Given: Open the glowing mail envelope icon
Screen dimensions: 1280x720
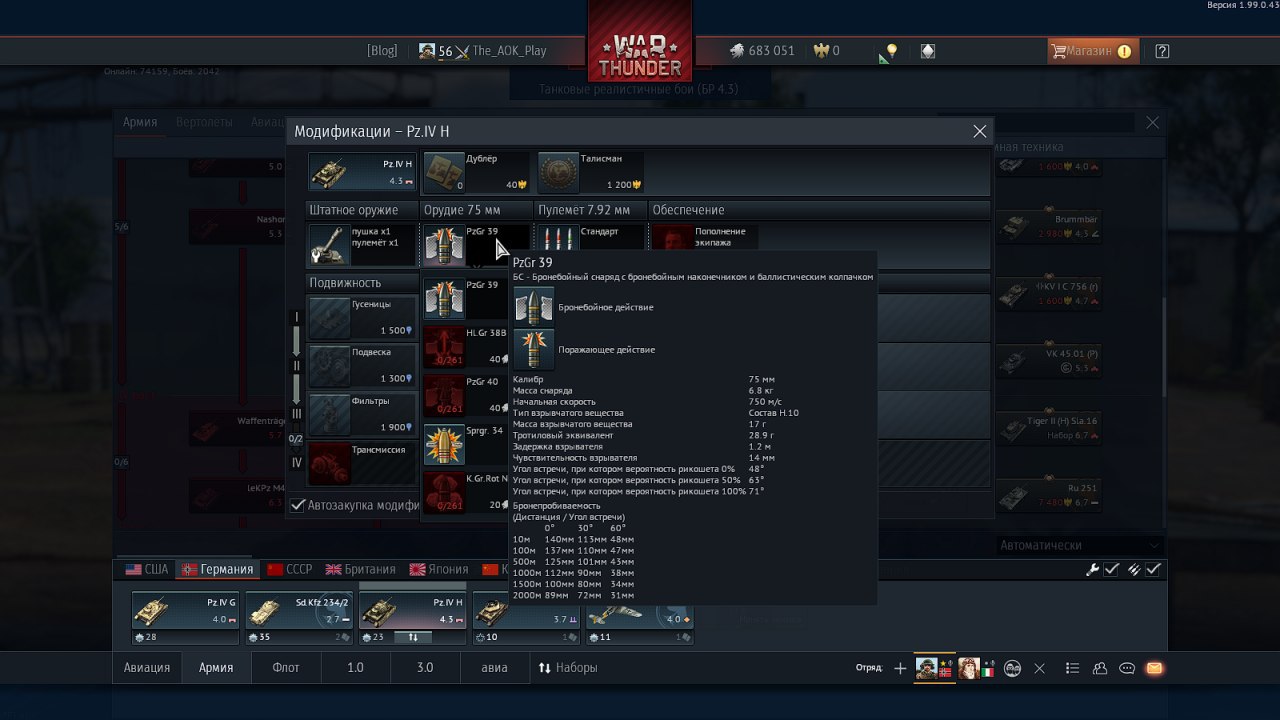Looking at the screenshot, I should click(x=1154, y=668).
